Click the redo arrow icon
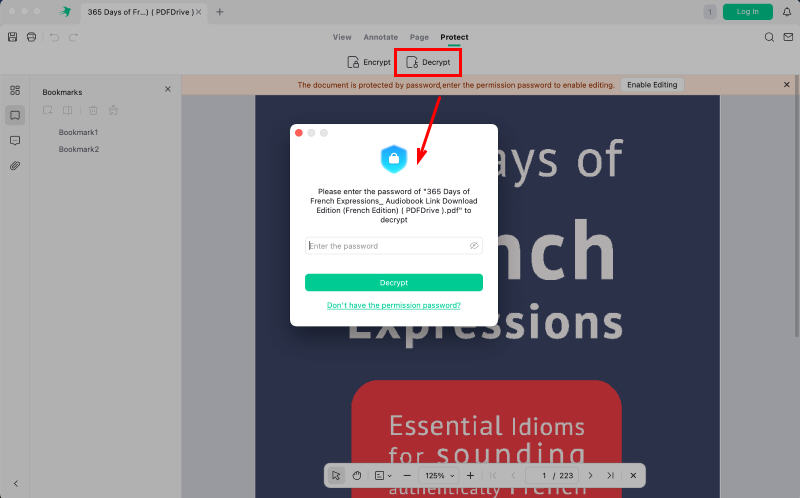800x498 pixels. coord(73,37)
